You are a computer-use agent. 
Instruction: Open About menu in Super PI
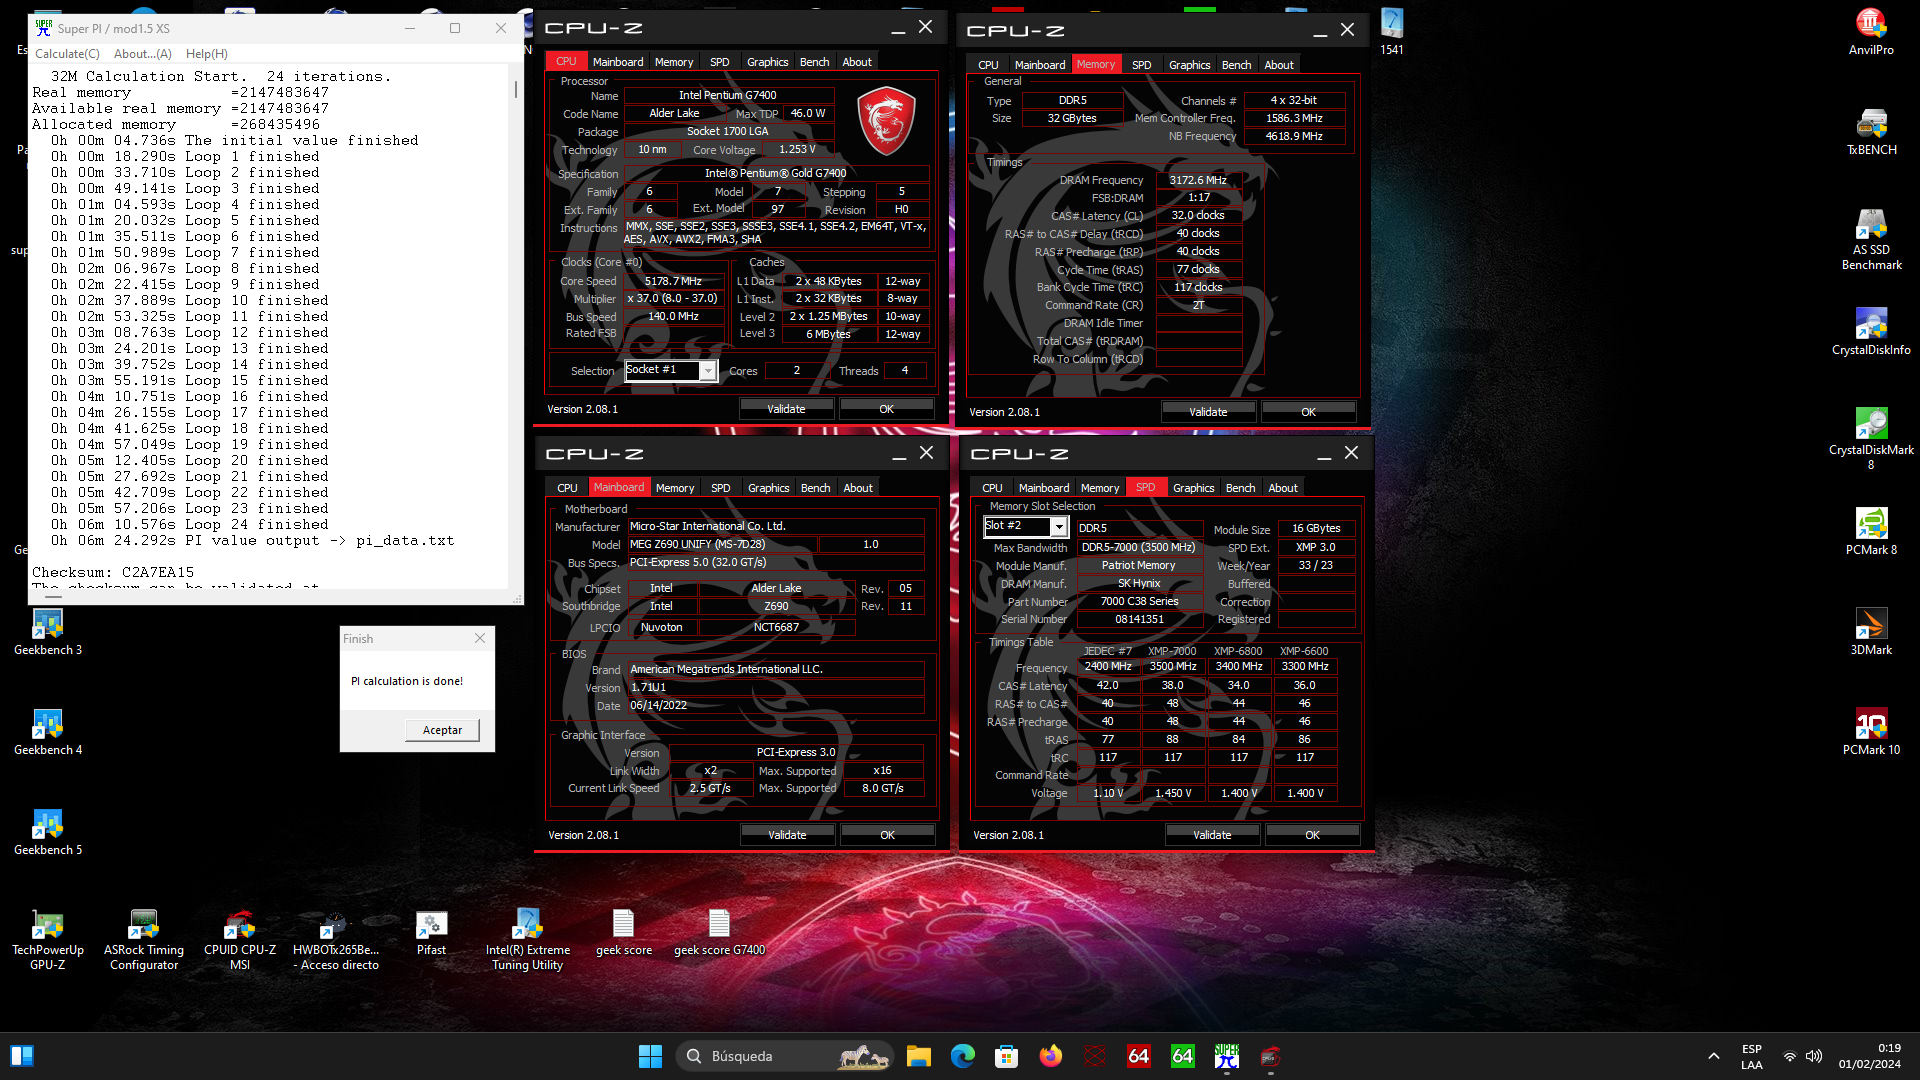click(x=142, y=54)
